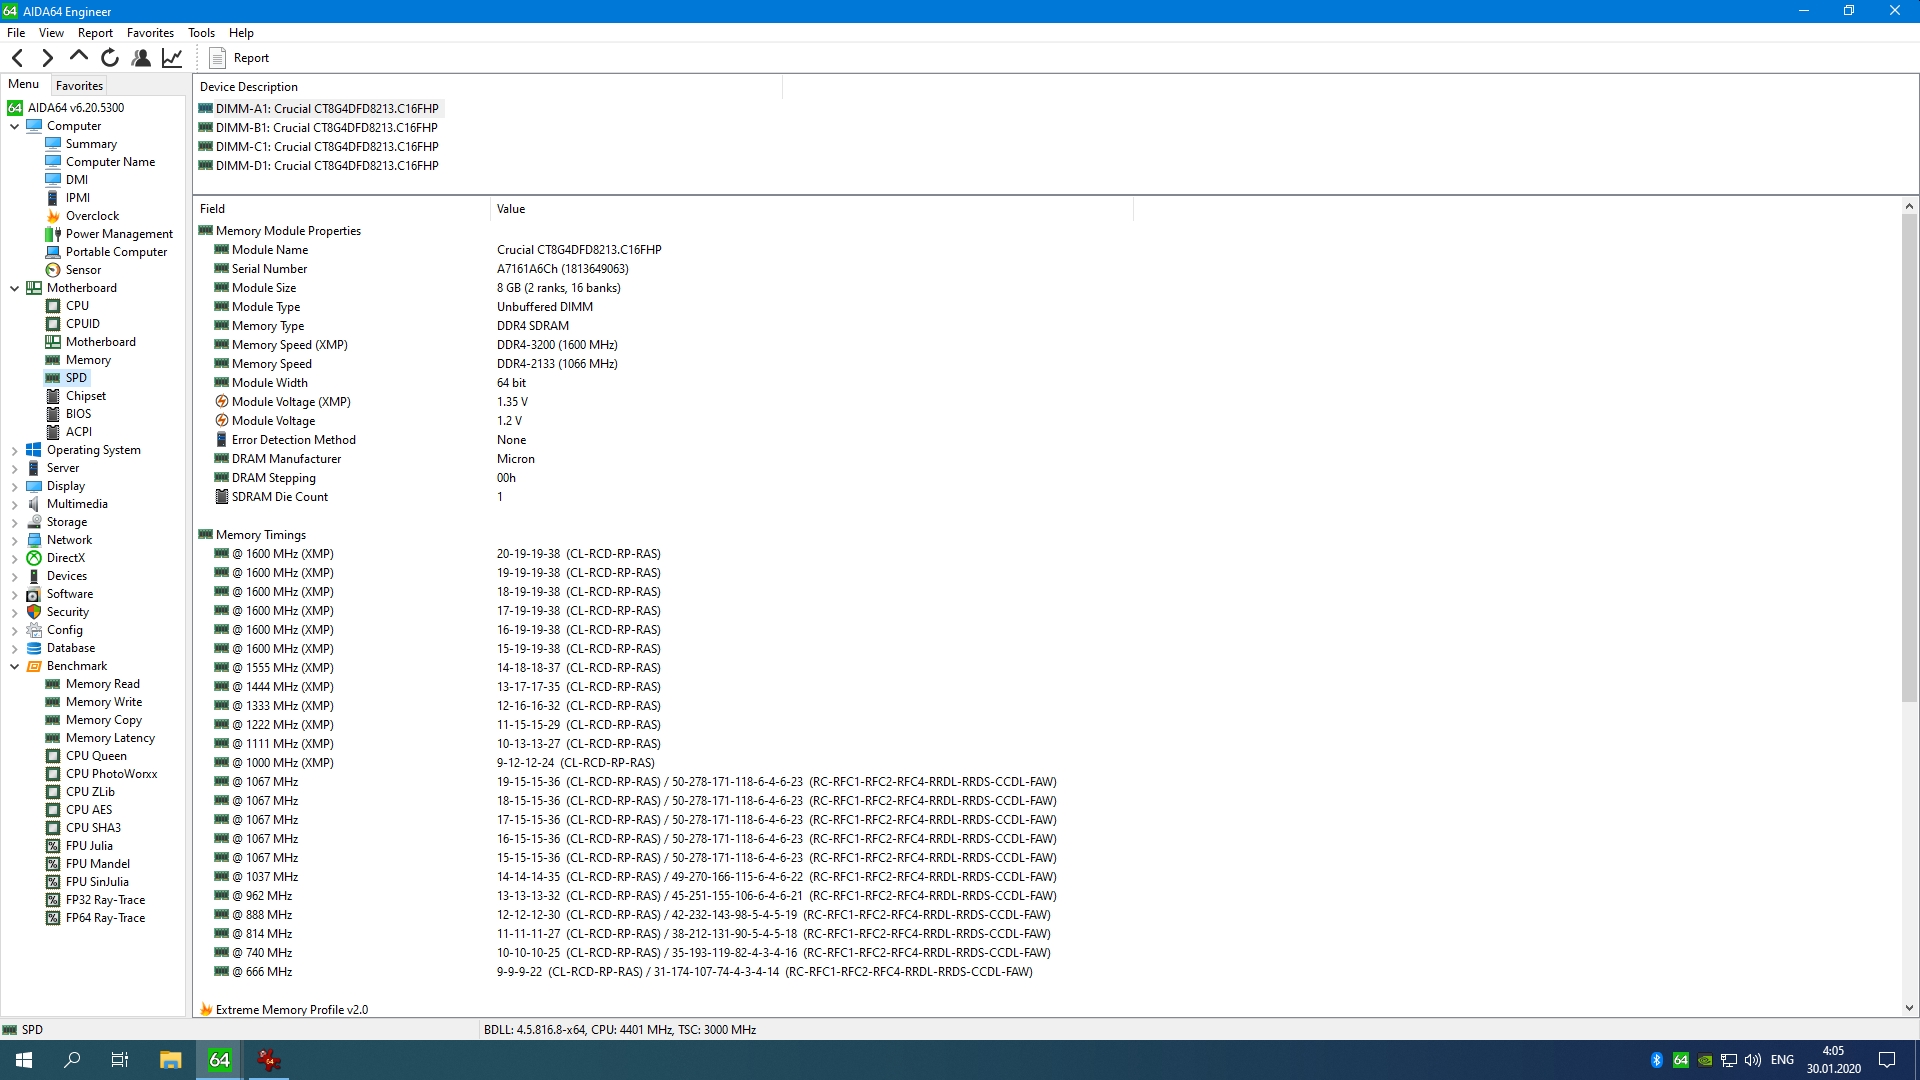The height and width of the screenshot is (1080, 1920).
Task: Open the user profile toolbar icon
Action: pos(141,58)
